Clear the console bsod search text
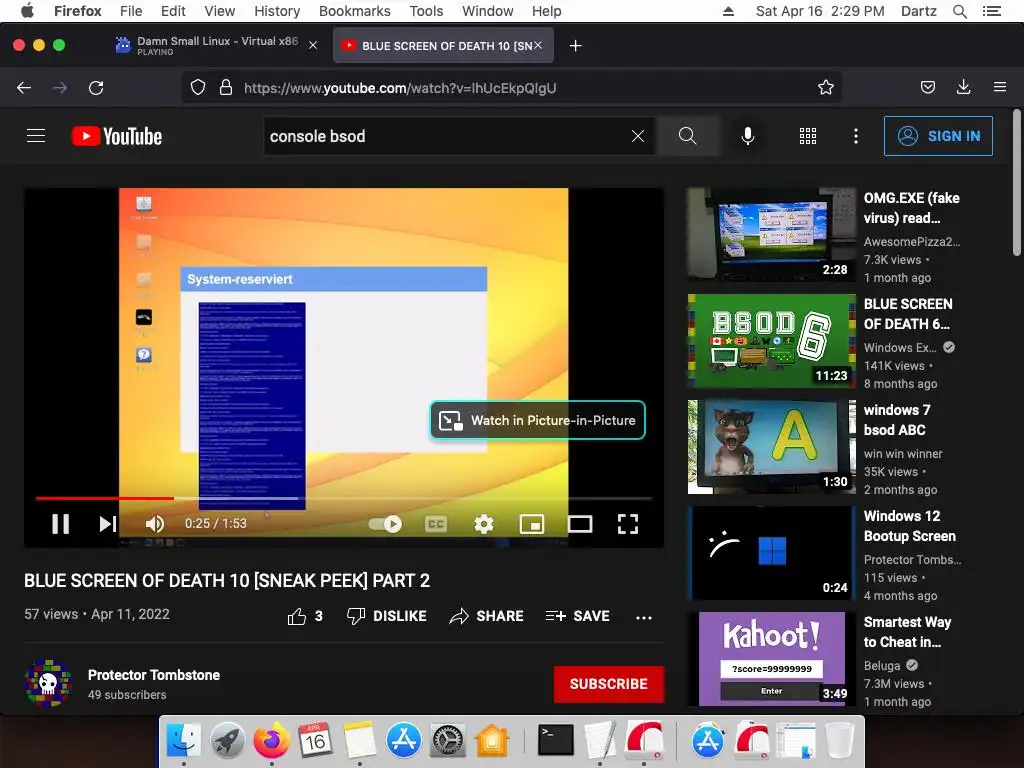This screenshot has height=768, width=1024. tap(638, 136)
